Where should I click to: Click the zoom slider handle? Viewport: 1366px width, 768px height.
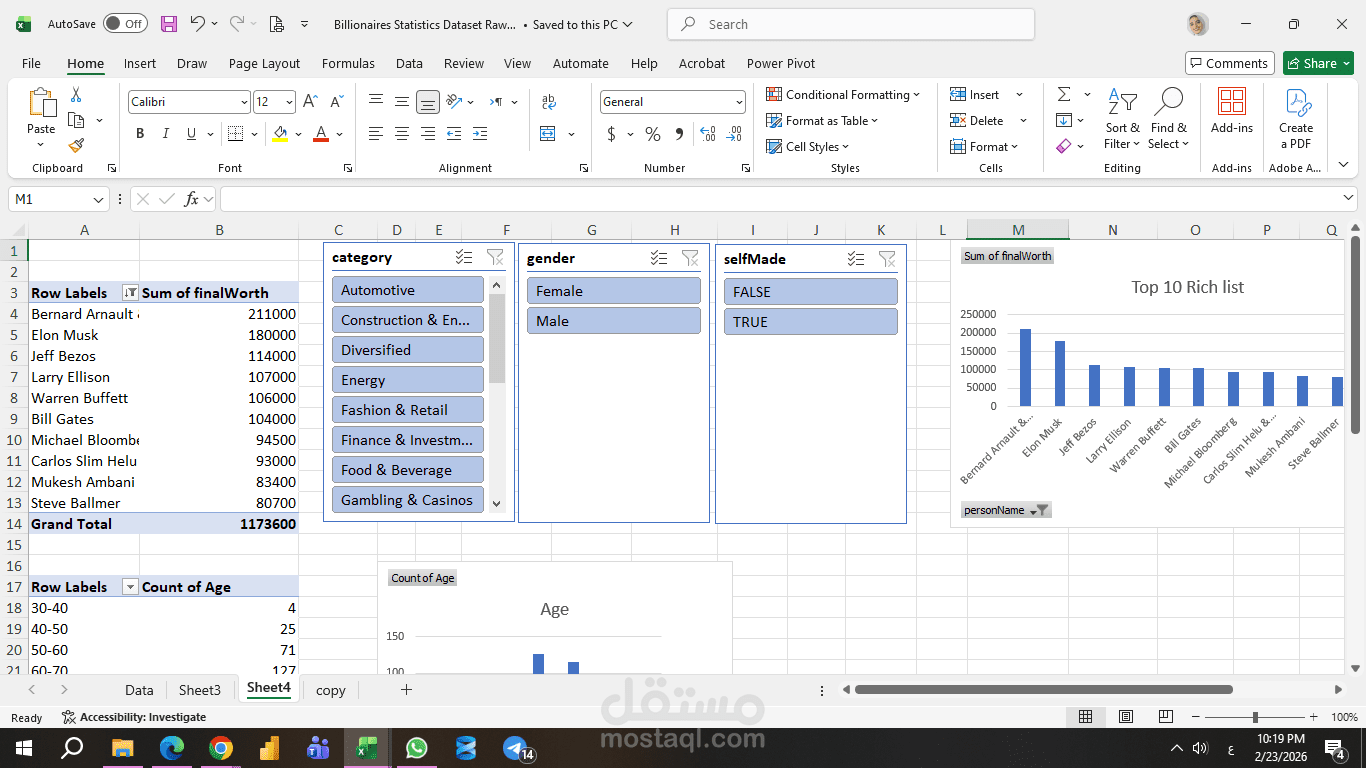tap(1255, 717)
